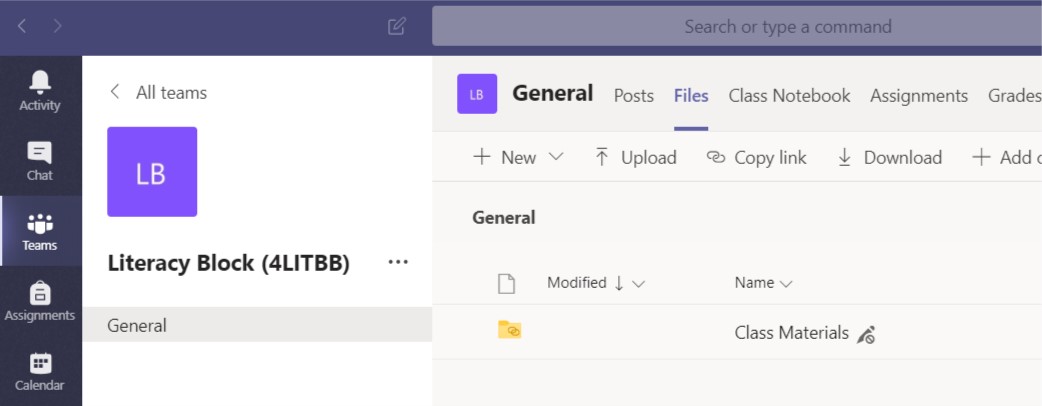Open the Class Materials folder name
The image size is (1042, 406).
coord(791,332)
